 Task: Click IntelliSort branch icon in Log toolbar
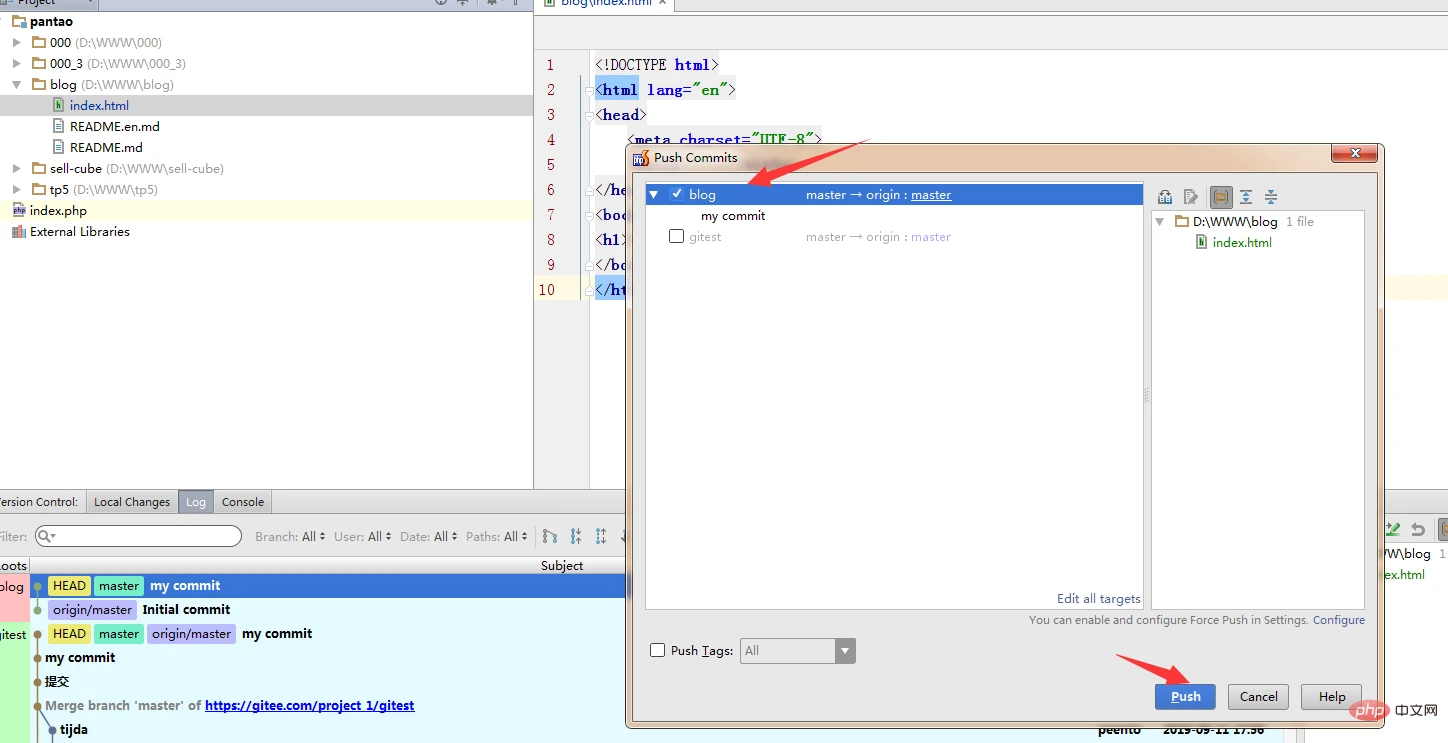tap(550, 537)
